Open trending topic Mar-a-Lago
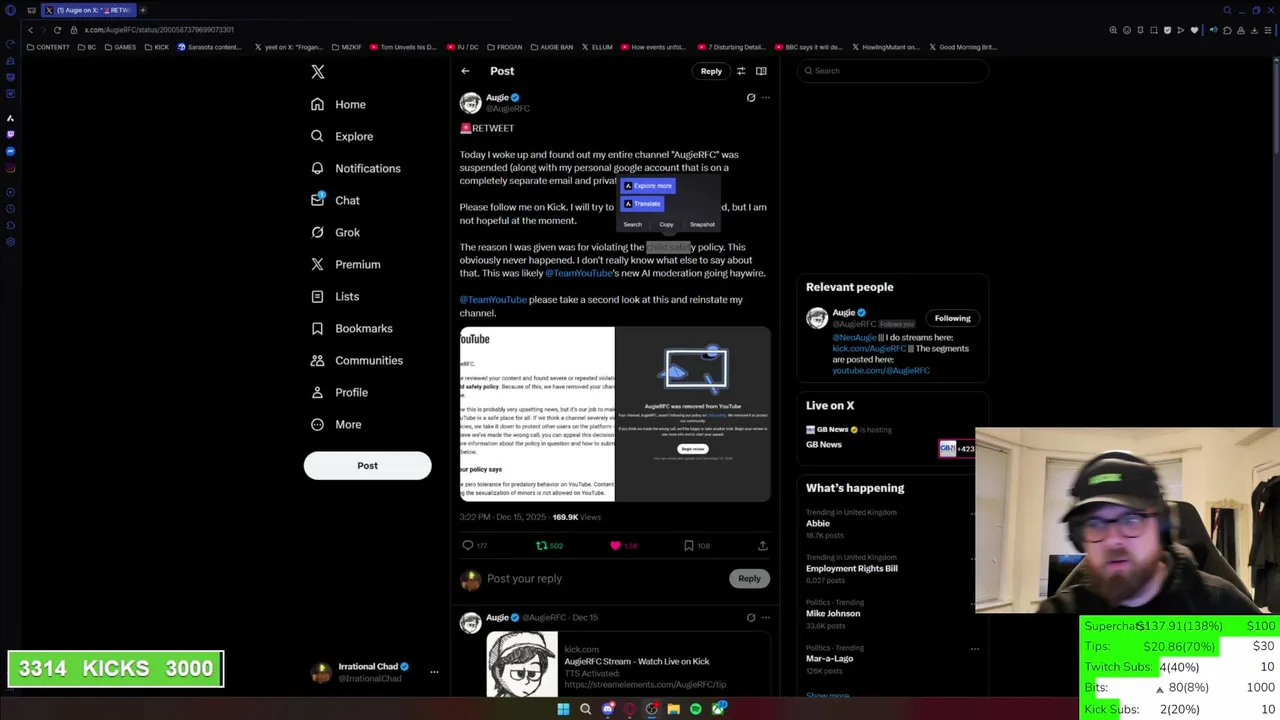This screenshot has width=1280, height=720. click(x=830, y=658)
